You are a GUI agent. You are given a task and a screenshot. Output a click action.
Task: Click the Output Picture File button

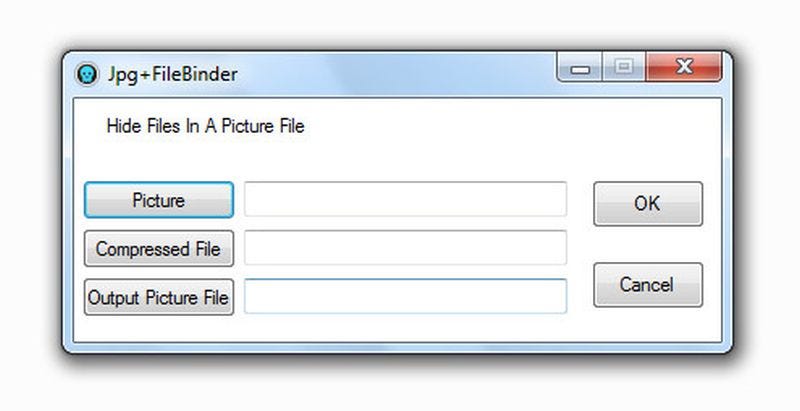click(159, 297)
